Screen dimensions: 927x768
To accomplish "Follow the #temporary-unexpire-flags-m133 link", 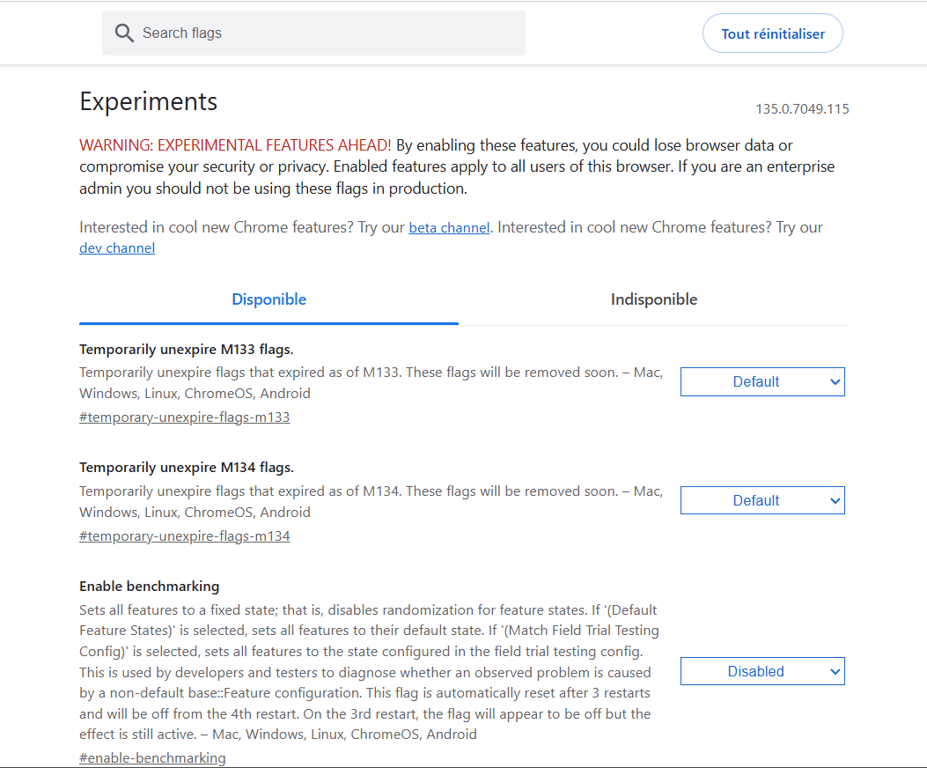I will 184,417.
